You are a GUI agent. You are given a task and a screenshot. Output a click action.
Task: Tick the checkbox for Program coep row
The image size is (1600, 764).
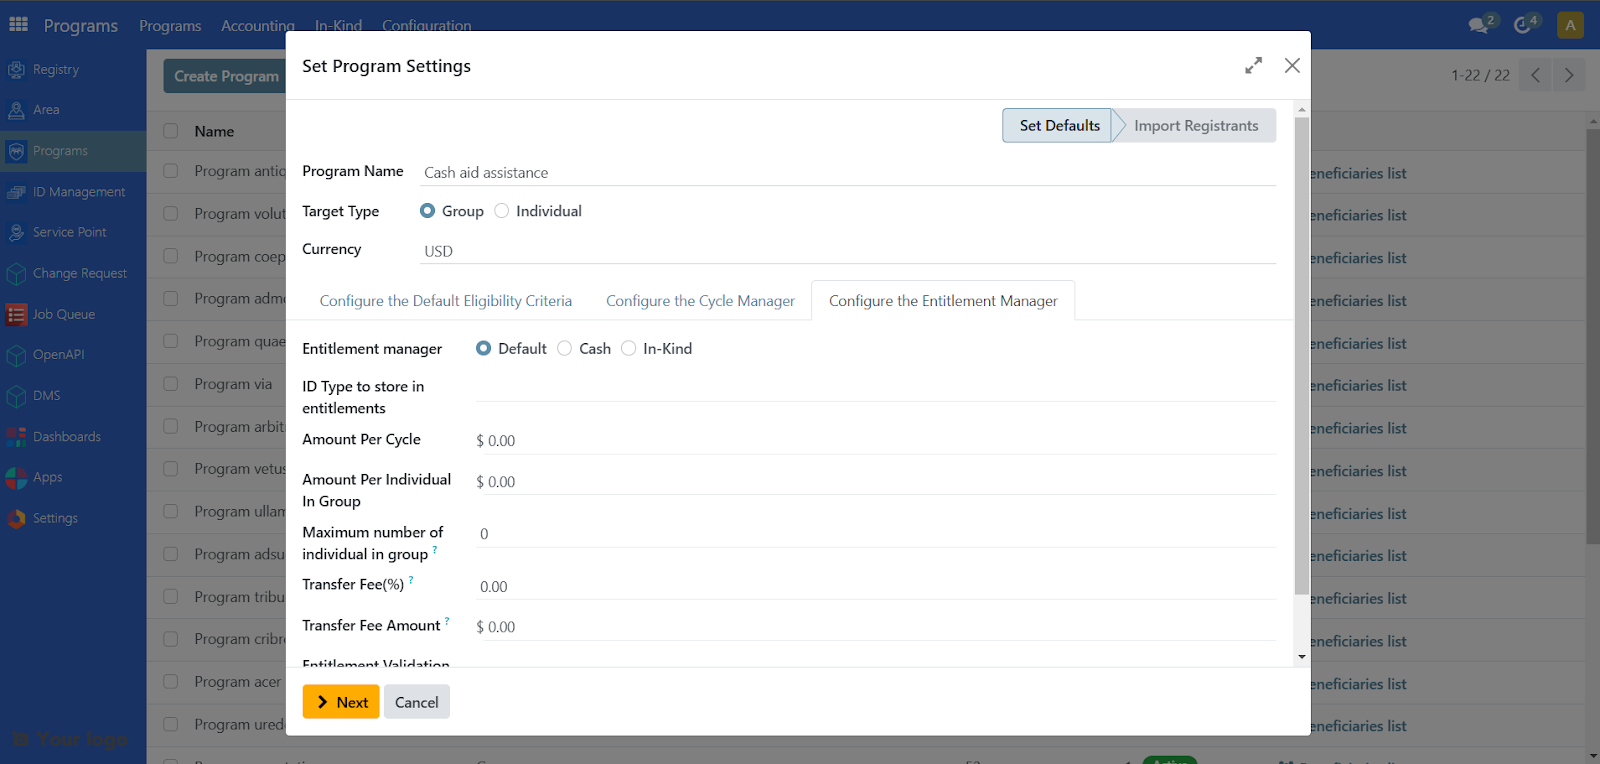coord(171,256)
